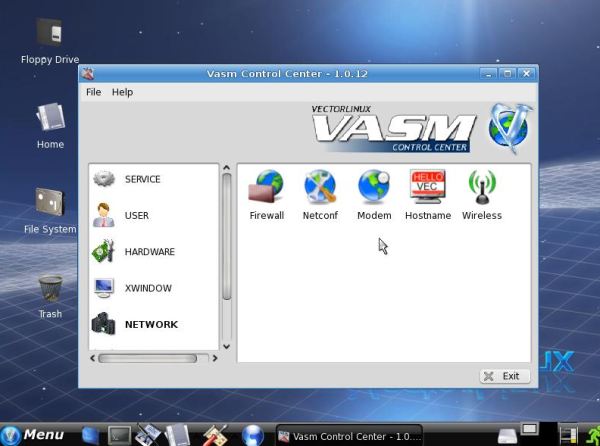Open the File System desktop icon
This screenshot has height=446, width=600.
coord(49,202)
